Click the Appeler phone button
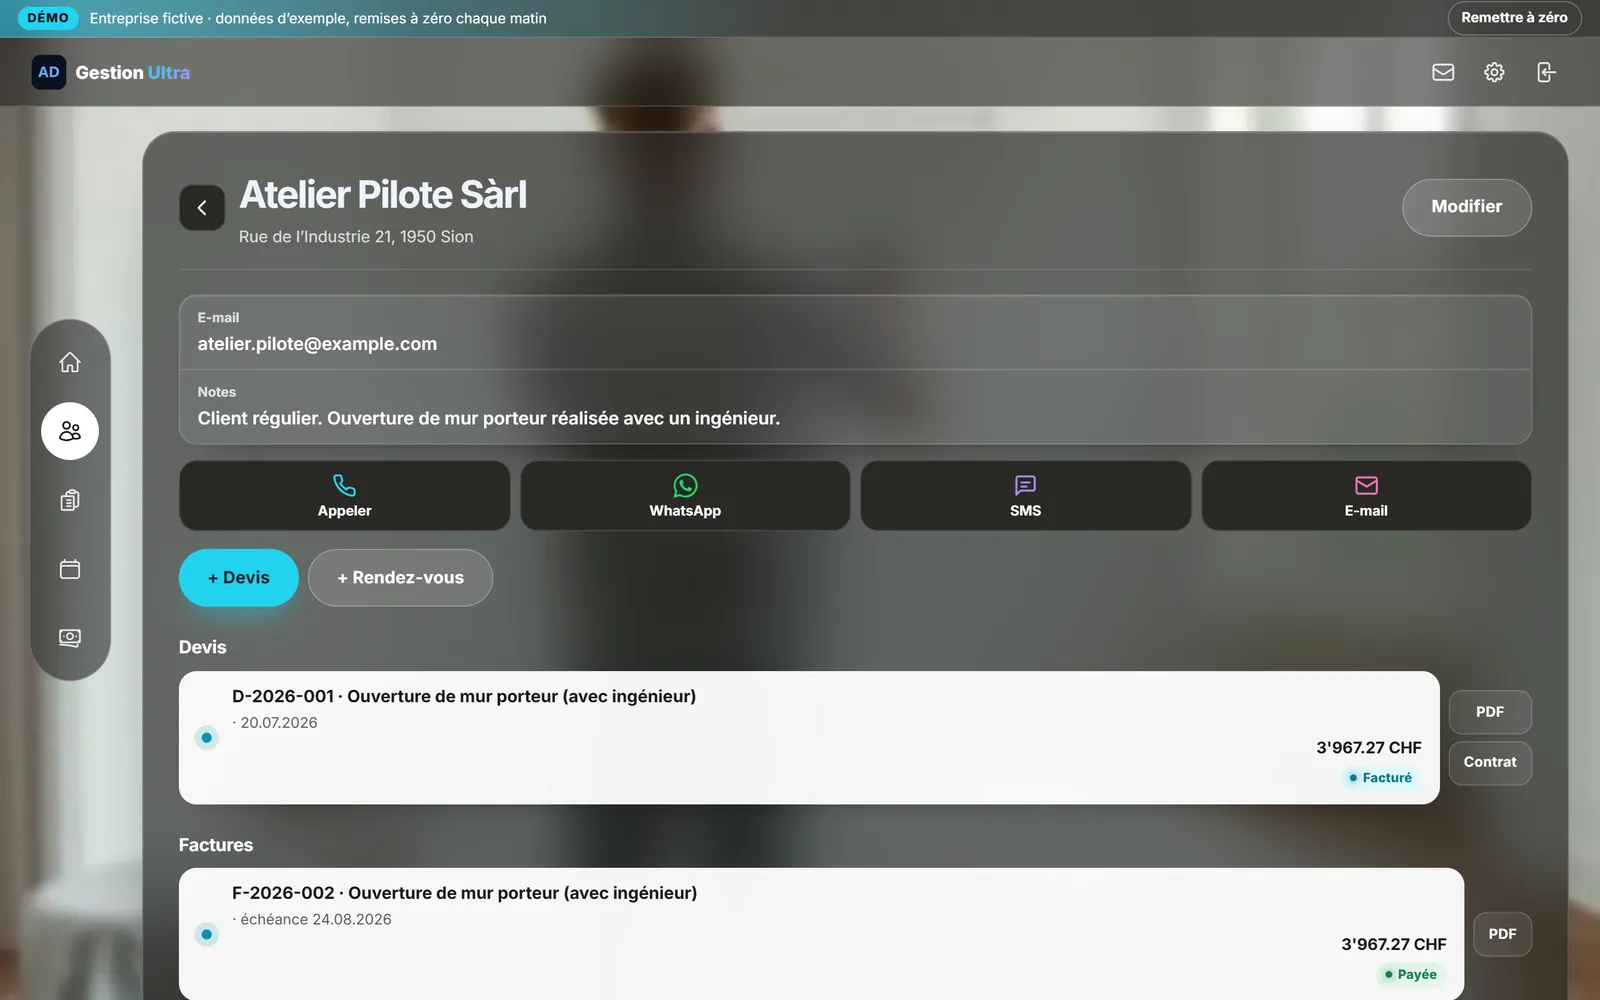Image resolution: width=1600 pixels, height=1000 pixels. pos(344,496)
